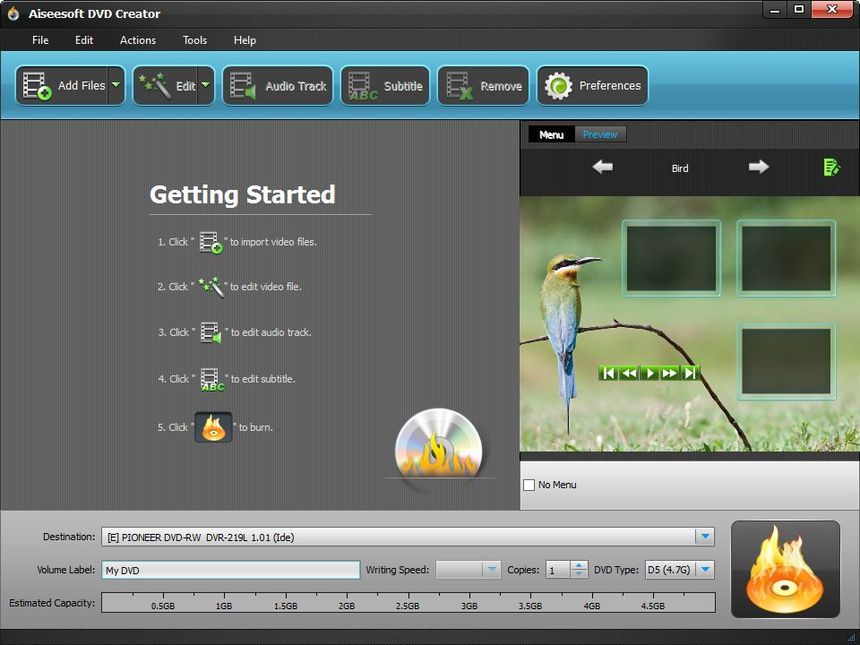Click the My DVD volume label field

pyautogui.click(x=230, y=569)
